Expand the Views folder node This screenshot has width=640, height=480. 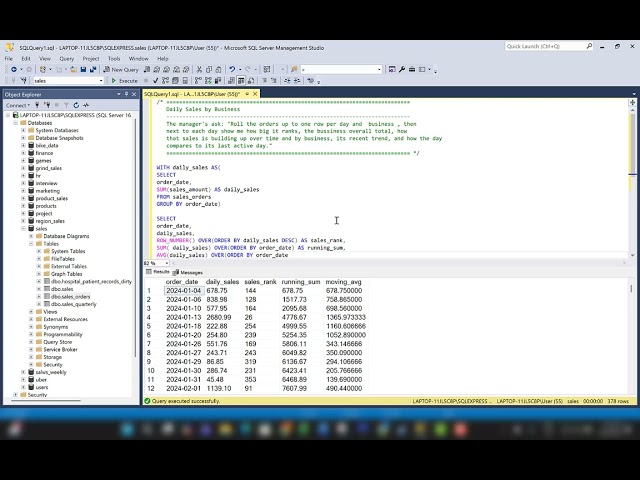(31, 312)
